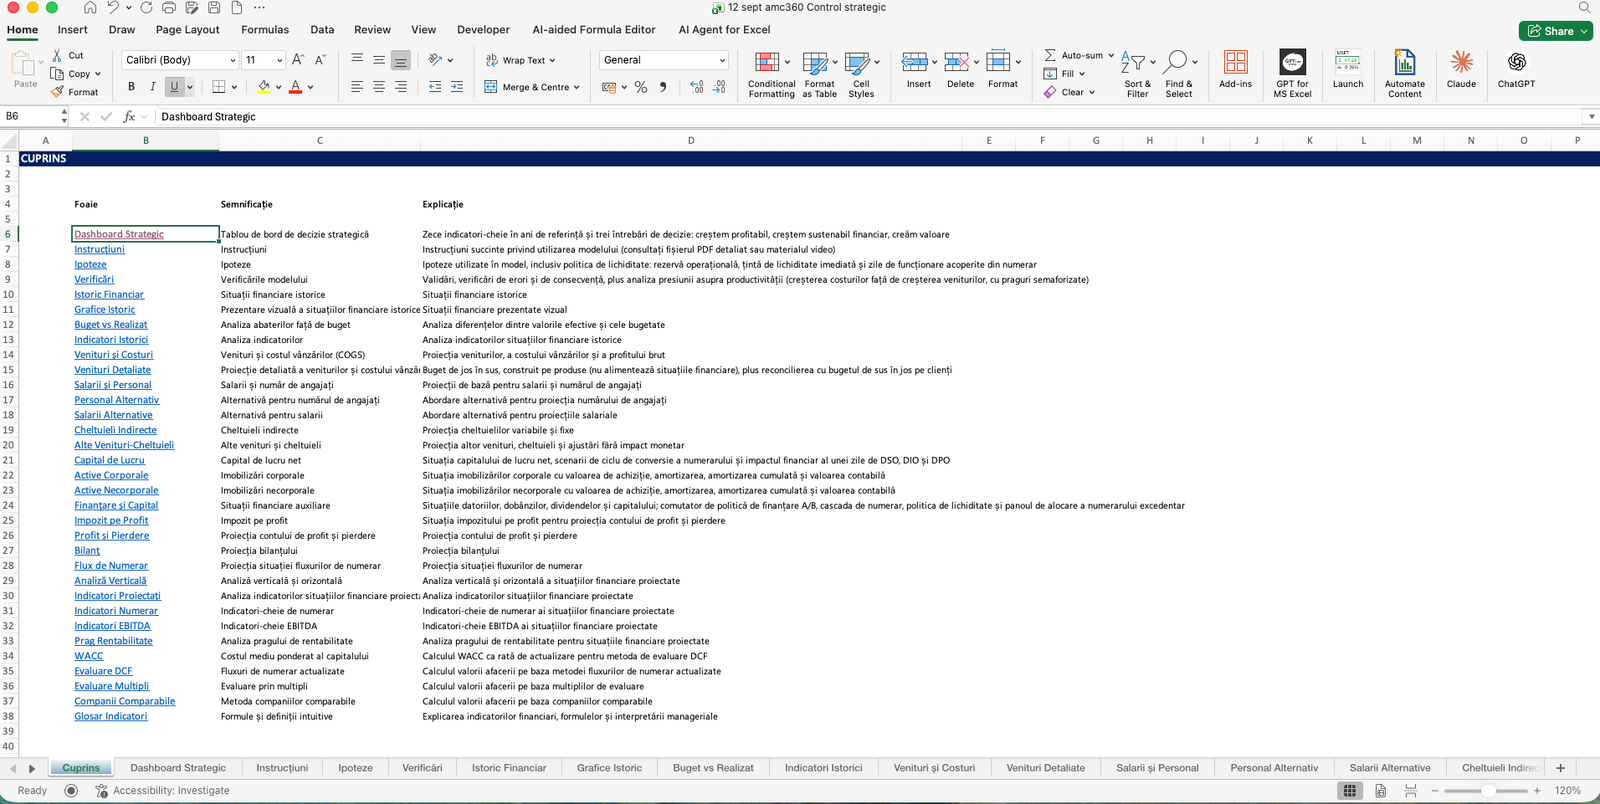Switch to the Page Layout ribbon tab
1600x804 pixels.
click(188, 30)
